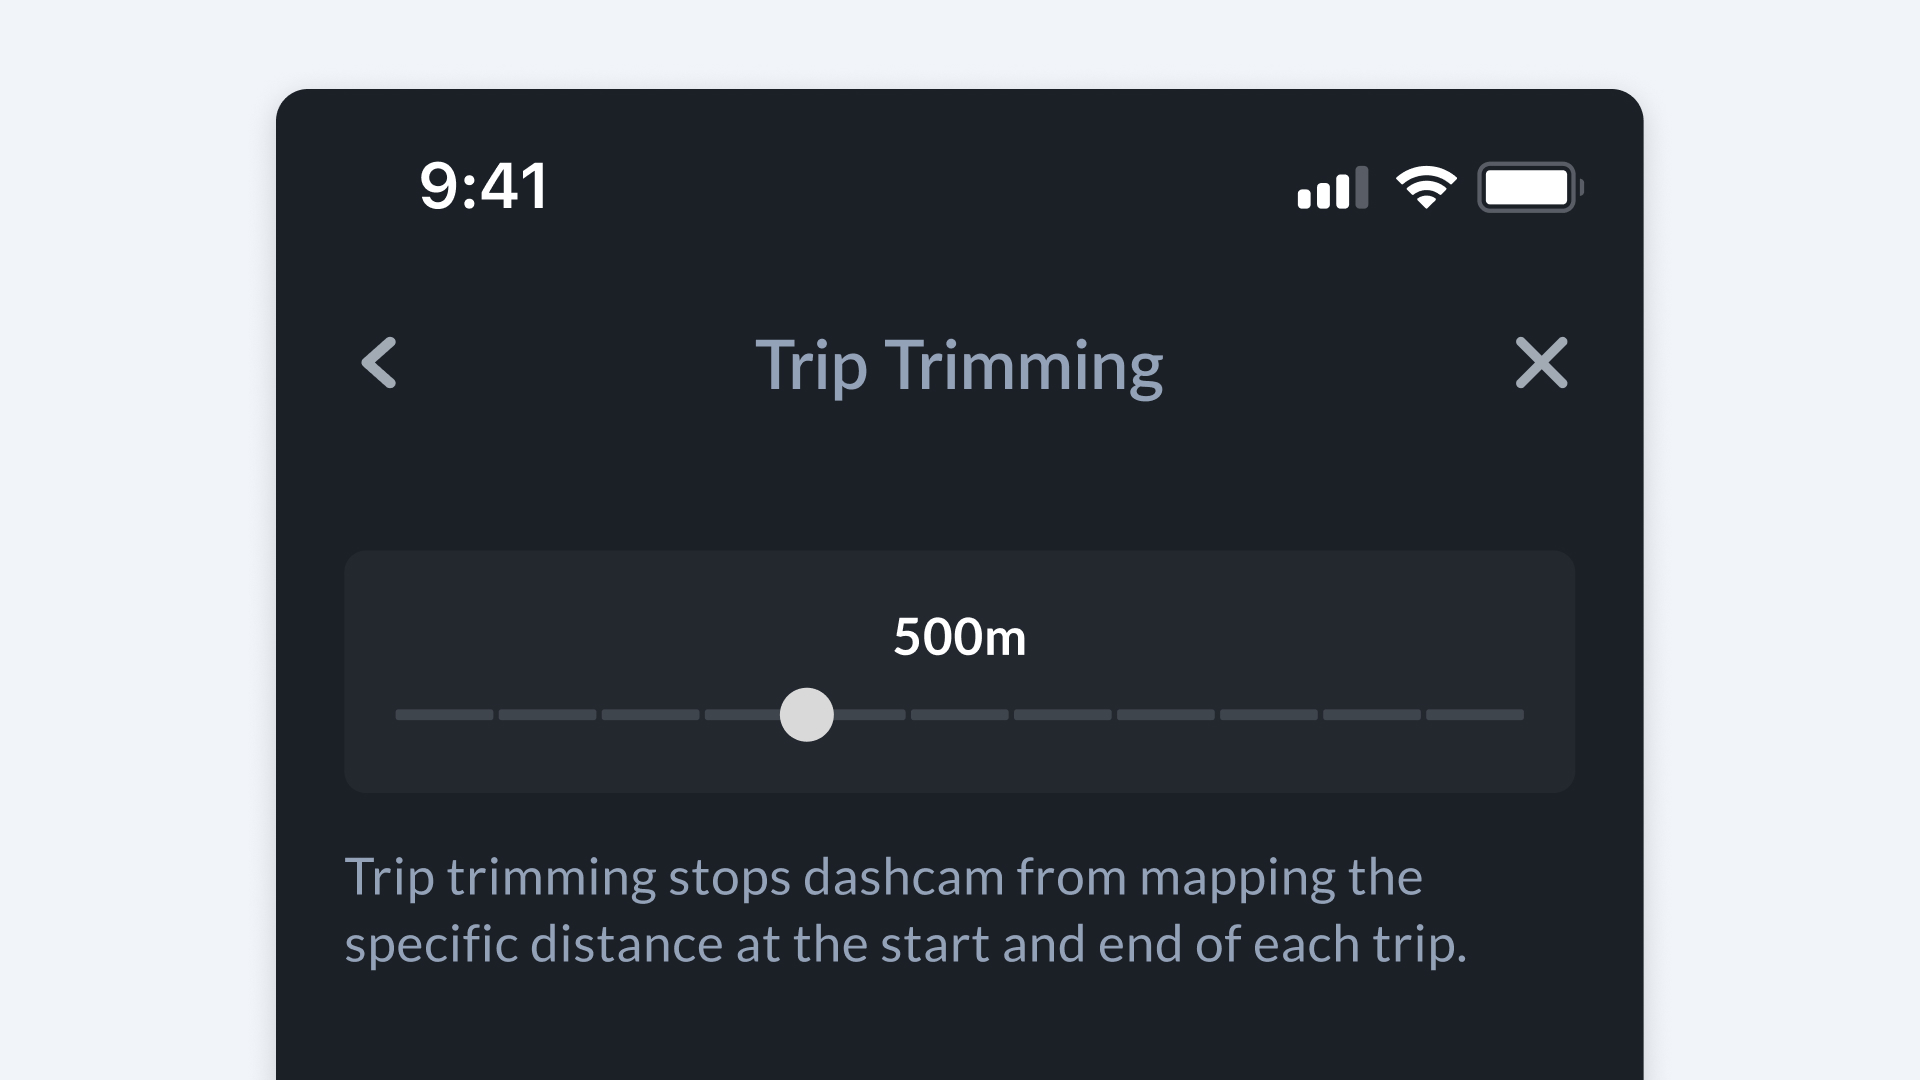The image size is (1920, 1080).
Task: Tap the cellular signal strength icon
Action: click(x=1332, y=188)
